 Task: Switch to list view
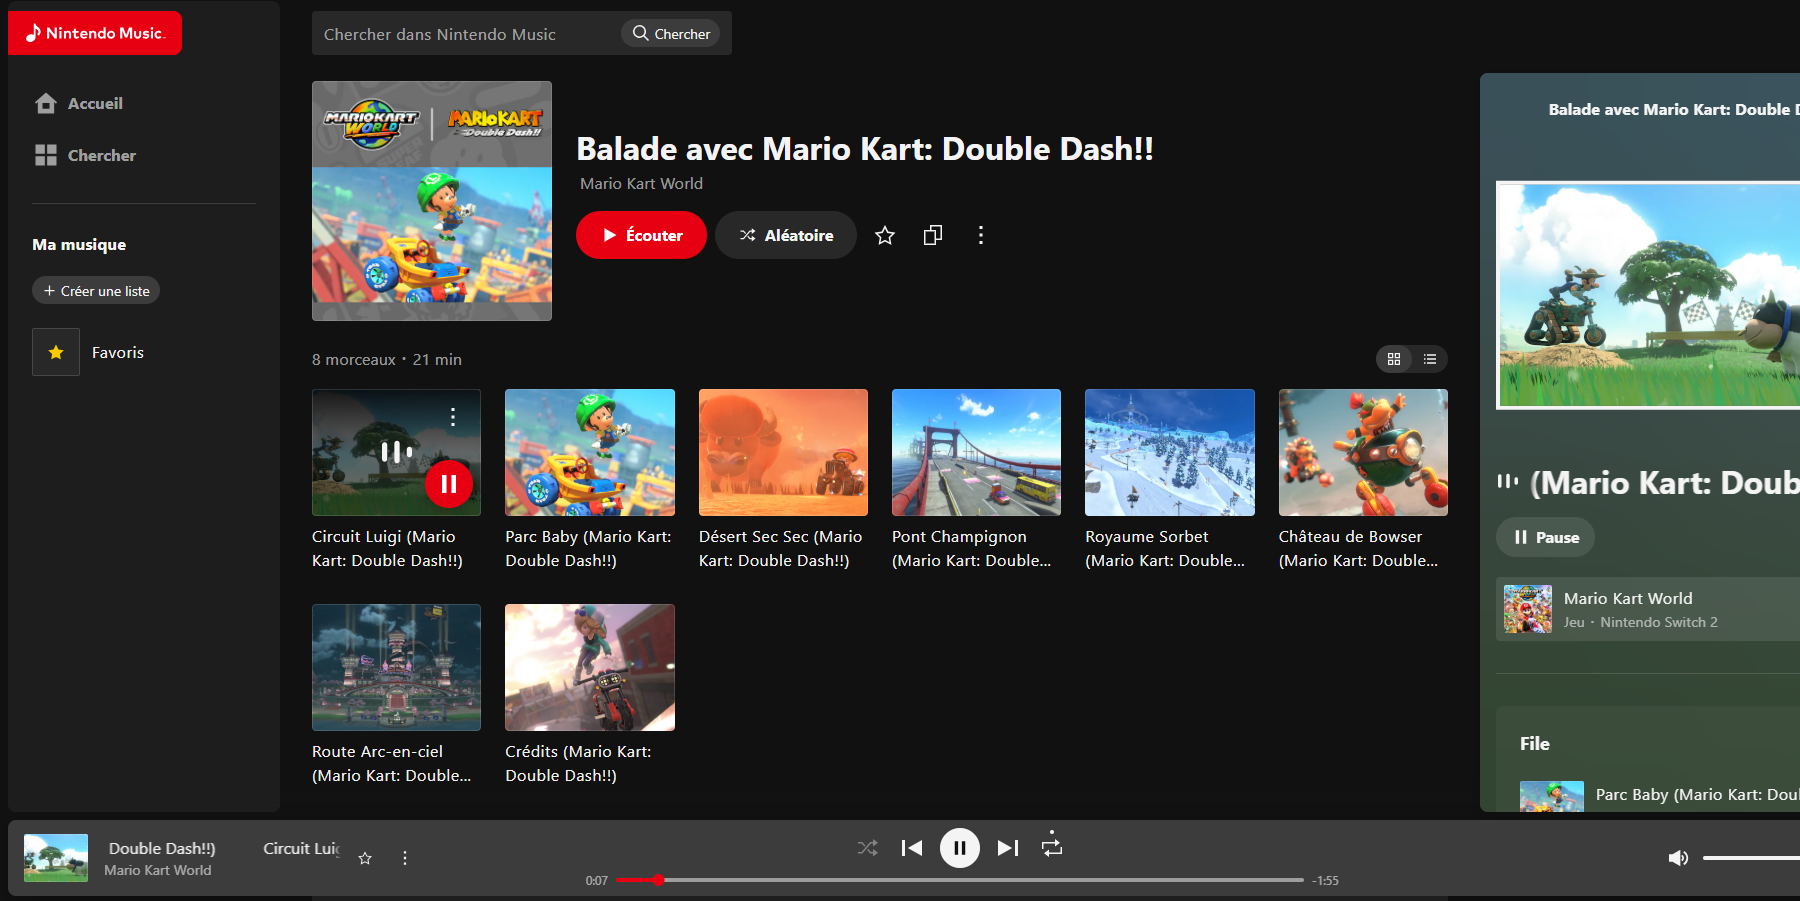[x=1430, y=359]
